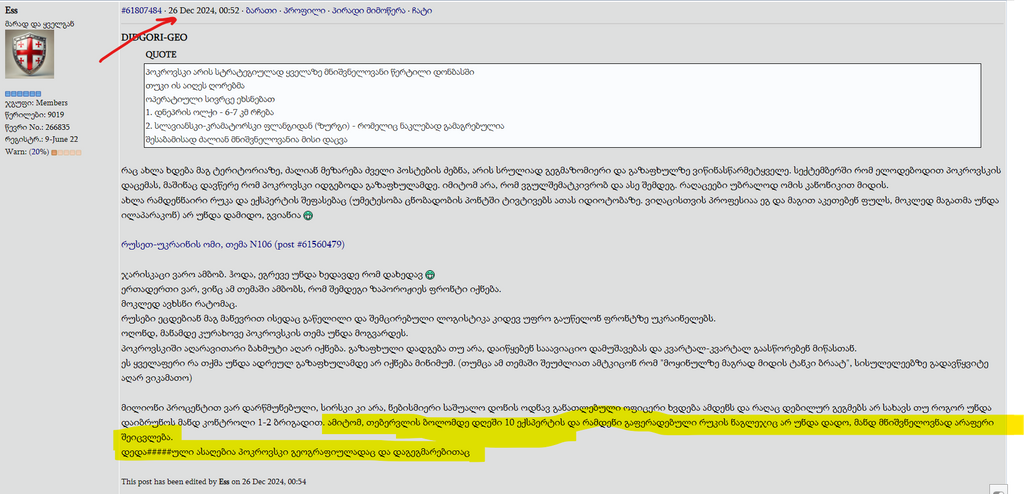The image size is (1024, 494).
Task: Click the ჯგუფი: Members group text
Action: point(37,103)
